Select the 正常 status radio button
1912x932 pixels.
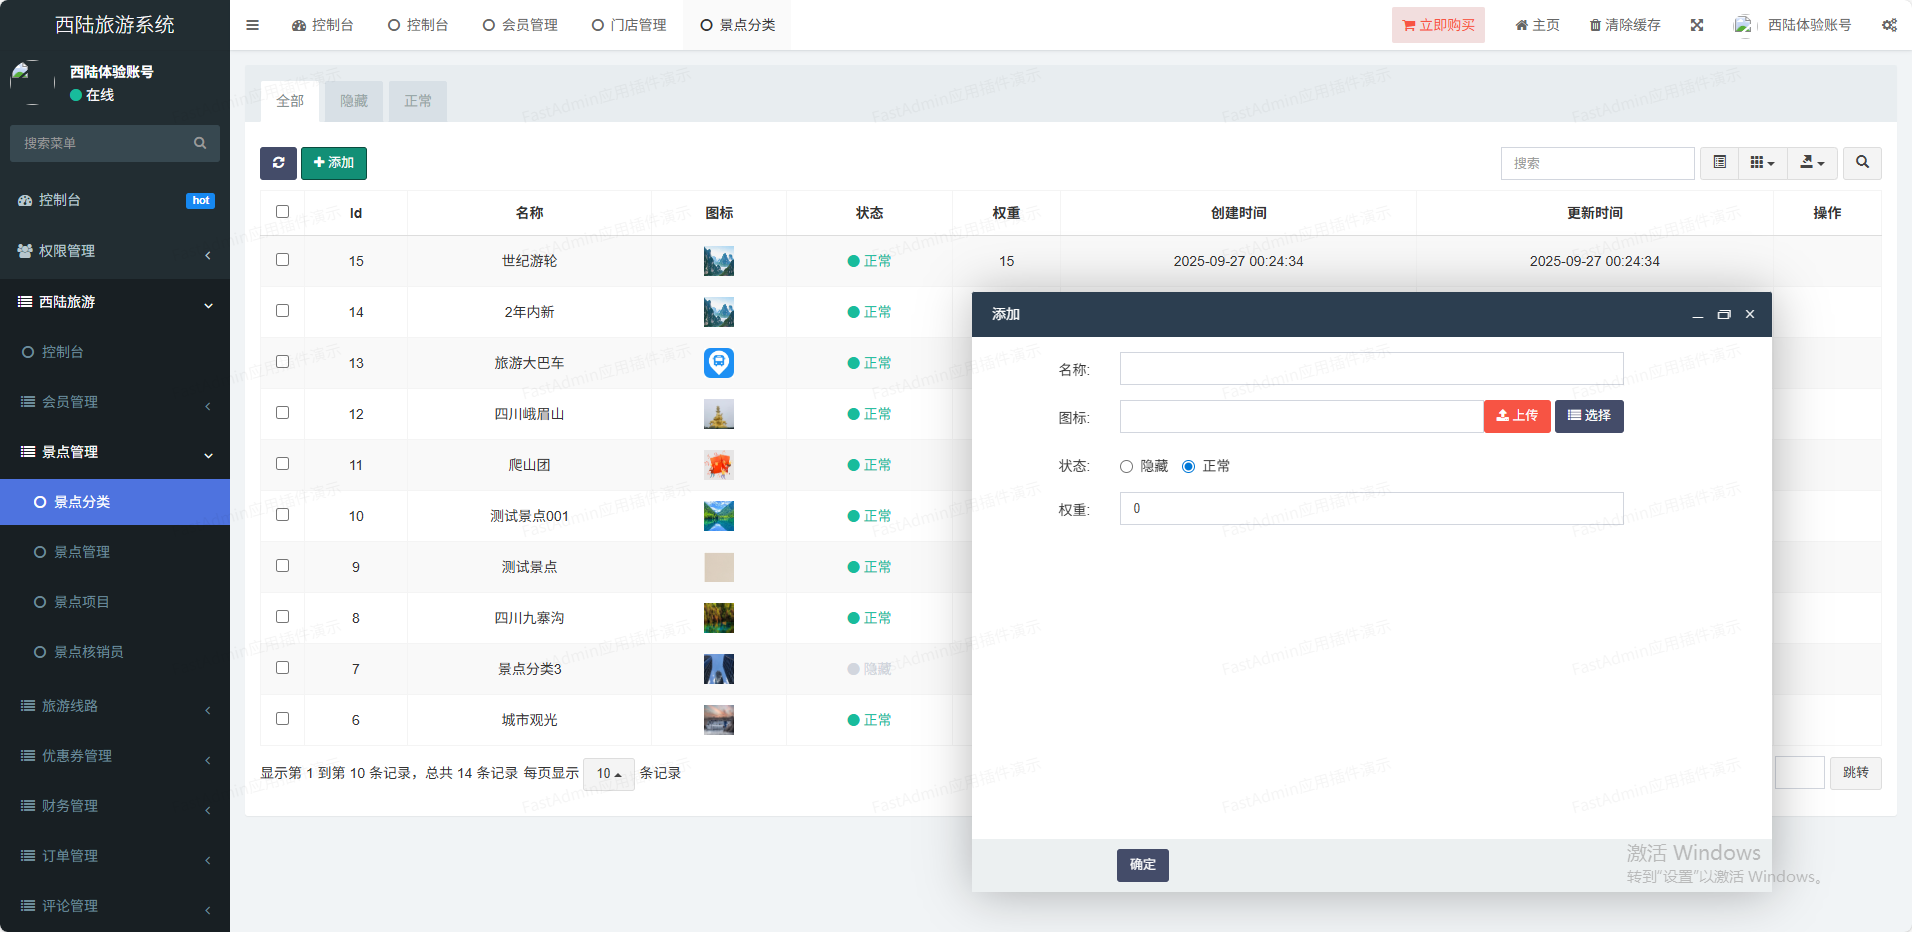pos(1189,467)
